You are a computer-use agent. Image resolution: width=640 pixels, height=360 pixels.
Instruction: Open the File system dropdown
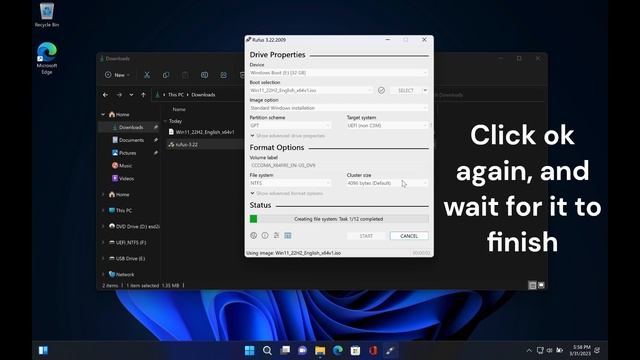(290, 183)
